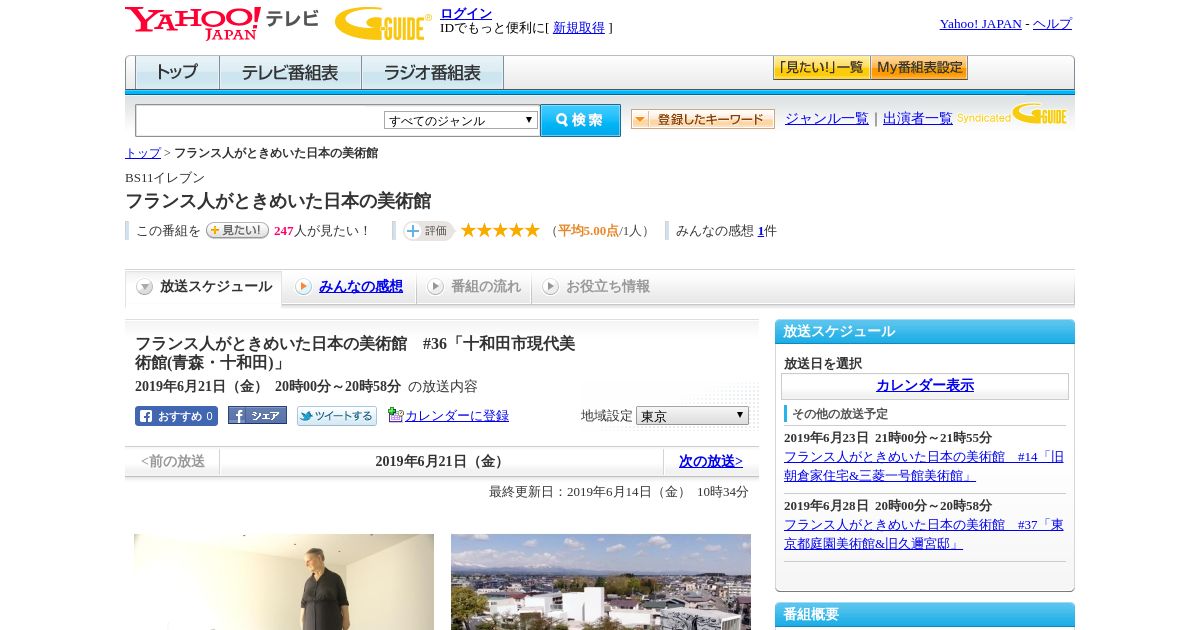Image resolution: width=1200 pixels, height=630 pixels.
Task: Click the thumbnail of the museum cityscape
Action: pos(601,582)
